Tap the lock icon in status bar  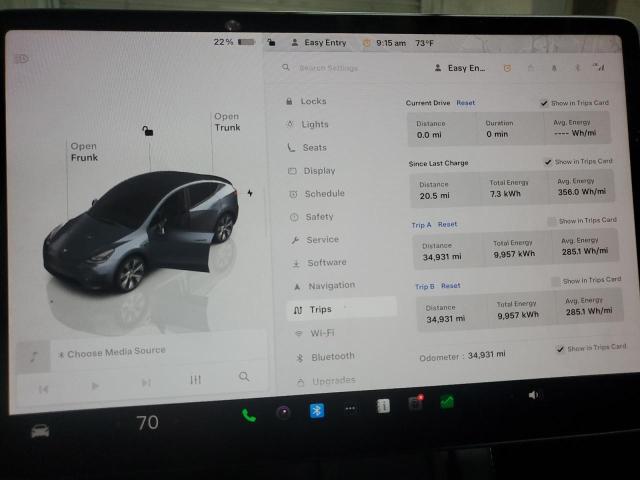click(271, 42)
